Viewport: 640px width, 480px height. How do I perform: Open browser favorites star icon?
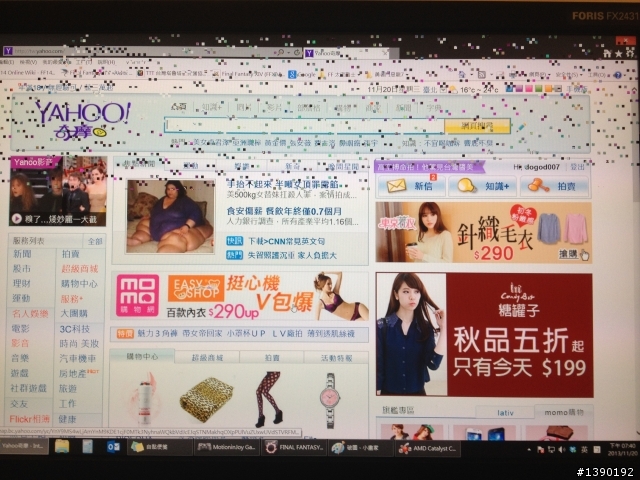point(619,53)
